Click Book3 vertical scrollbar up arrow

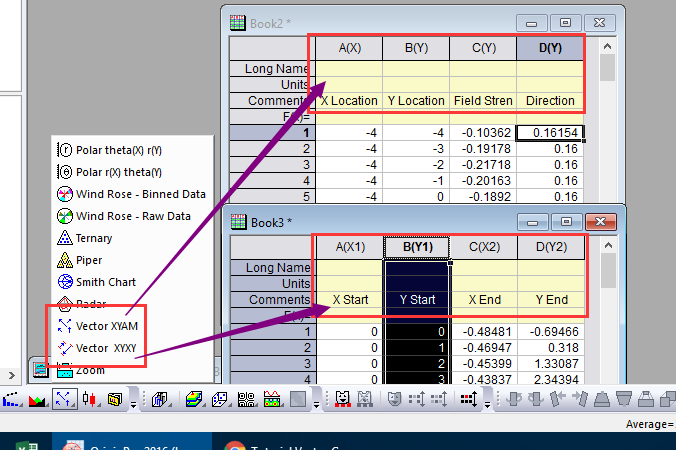click(608, 245)
